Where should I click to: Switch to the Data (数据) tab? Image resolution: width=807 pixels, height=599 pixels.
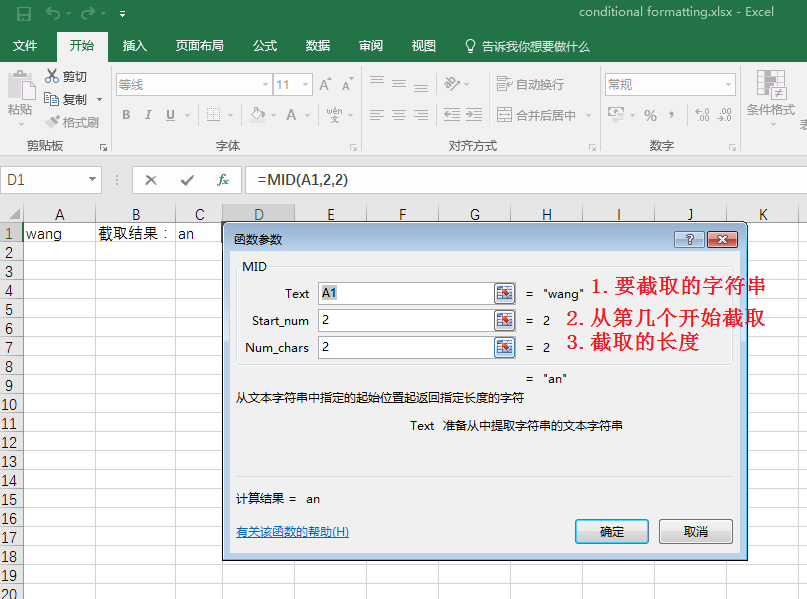tap(318, 46)
